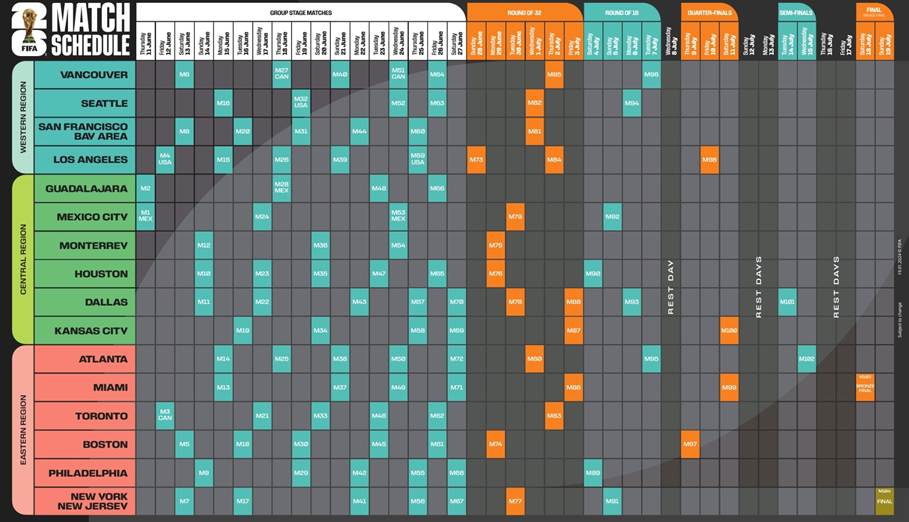Click the SEATTLE city row label
The image size is (909, 522).
(x=85, y=103)
